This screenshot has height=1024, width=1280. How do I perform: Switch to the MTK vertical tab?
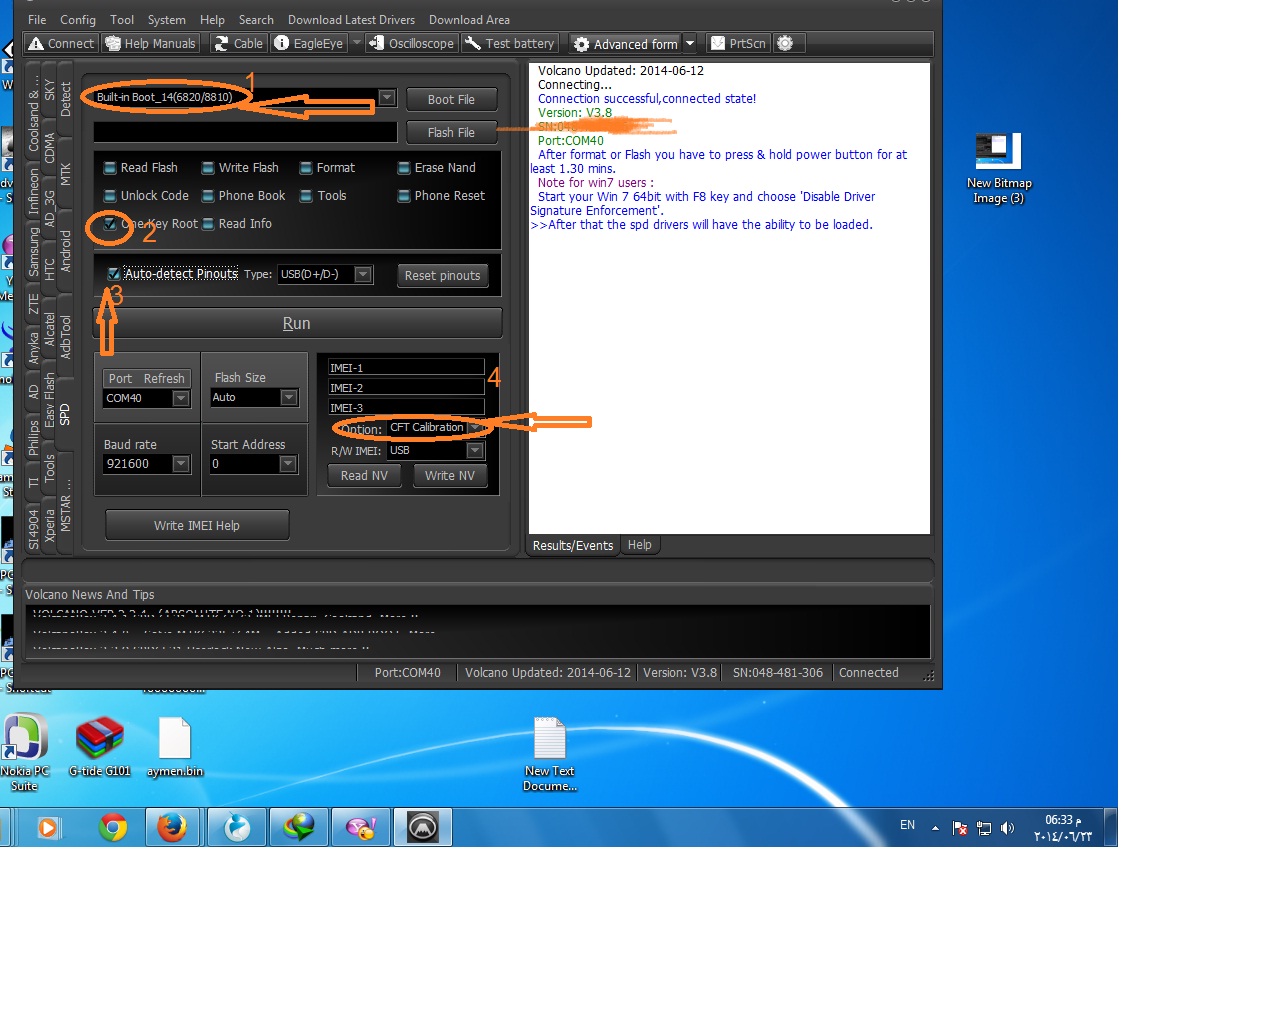66,174
